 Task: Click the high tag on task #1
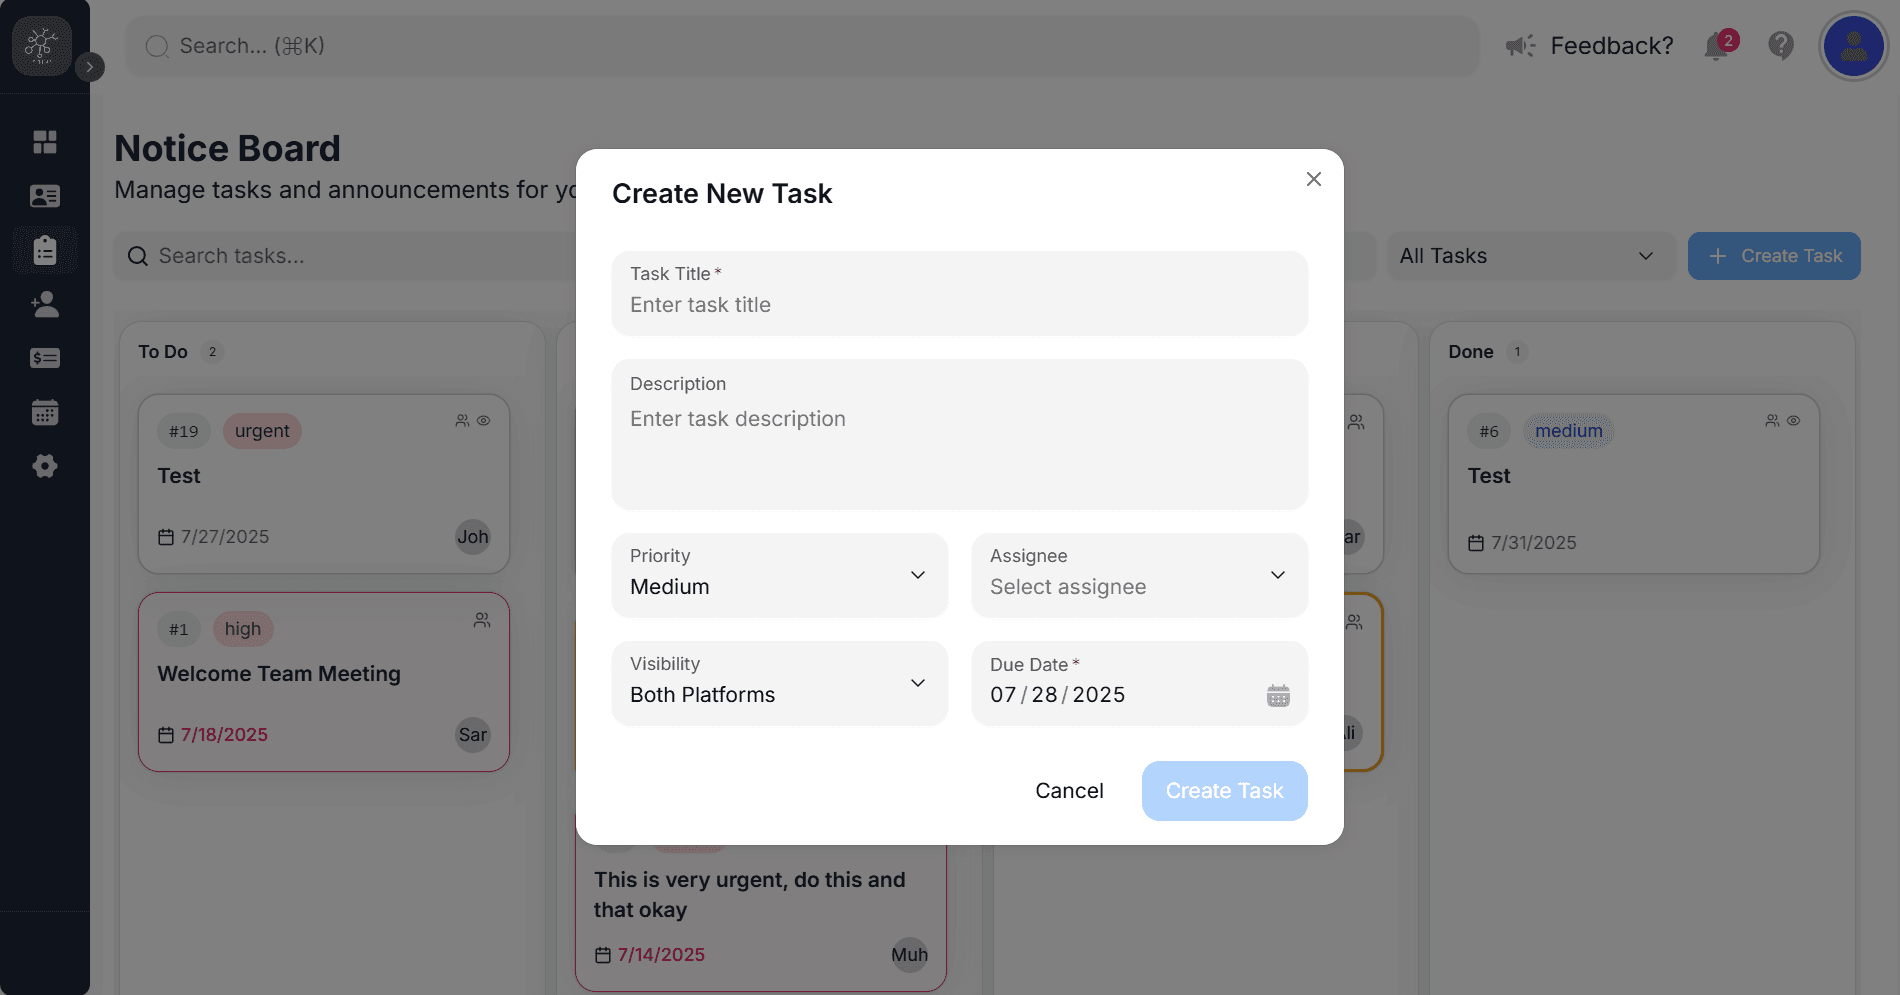pyautogui.click(x=242, y=629)
